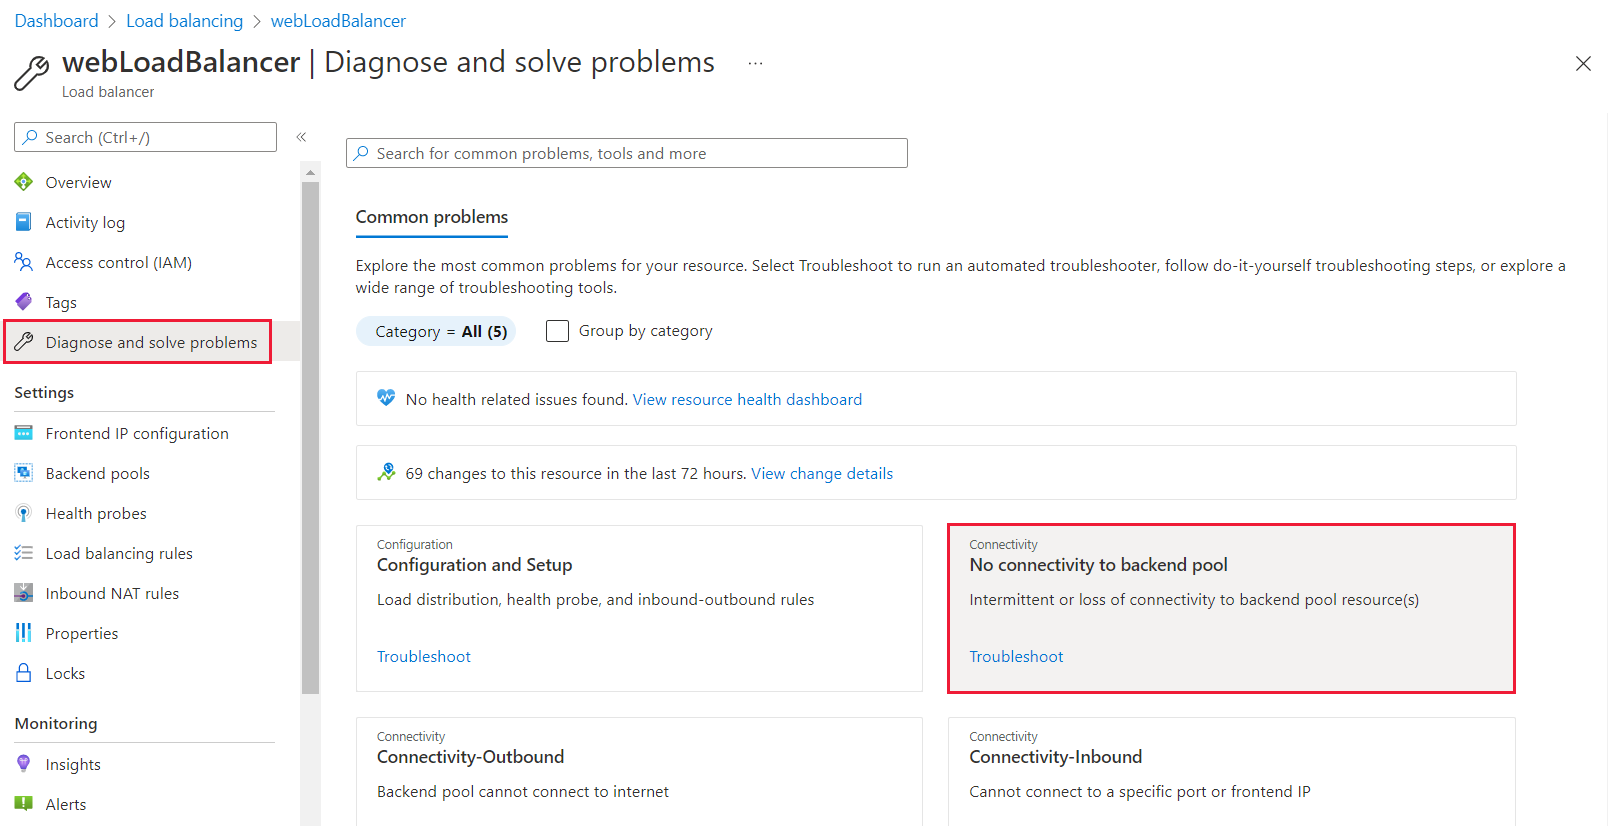The width and height of the screenshot is (1608, 826).
Task: Open the more options ellipsis menu
Action: (x=755, y=63)
